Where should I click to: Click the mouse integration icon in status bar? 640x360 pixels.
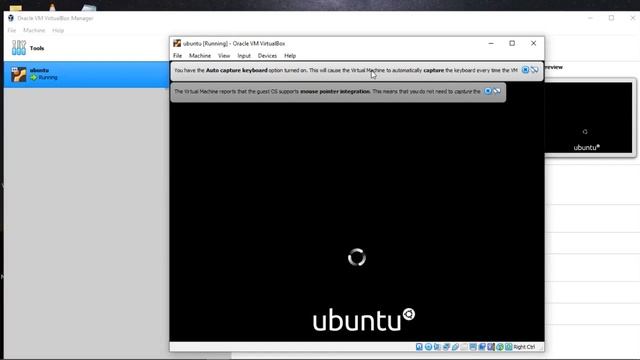500,347
